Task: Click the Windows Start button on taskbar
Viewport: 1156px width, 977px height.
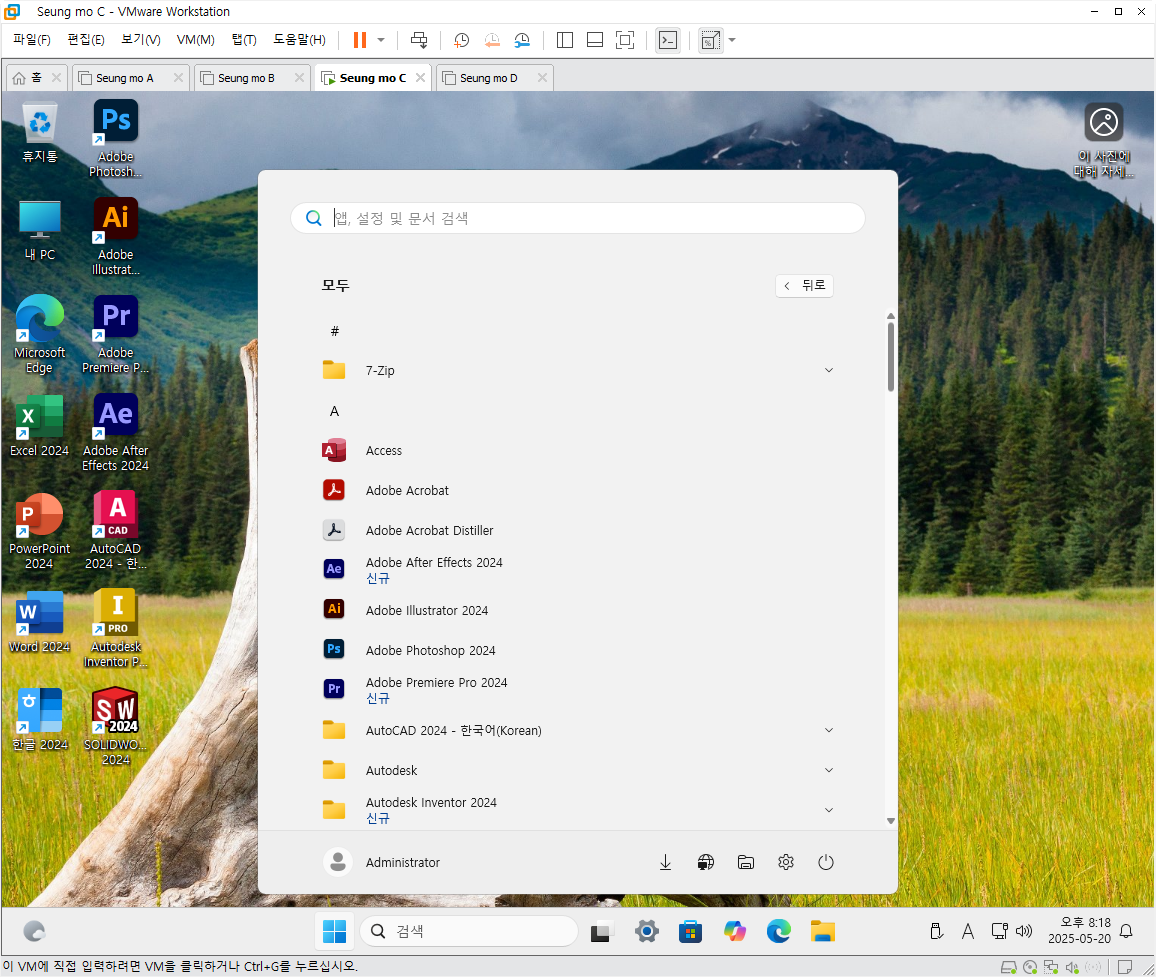Action: coord(334,931)
